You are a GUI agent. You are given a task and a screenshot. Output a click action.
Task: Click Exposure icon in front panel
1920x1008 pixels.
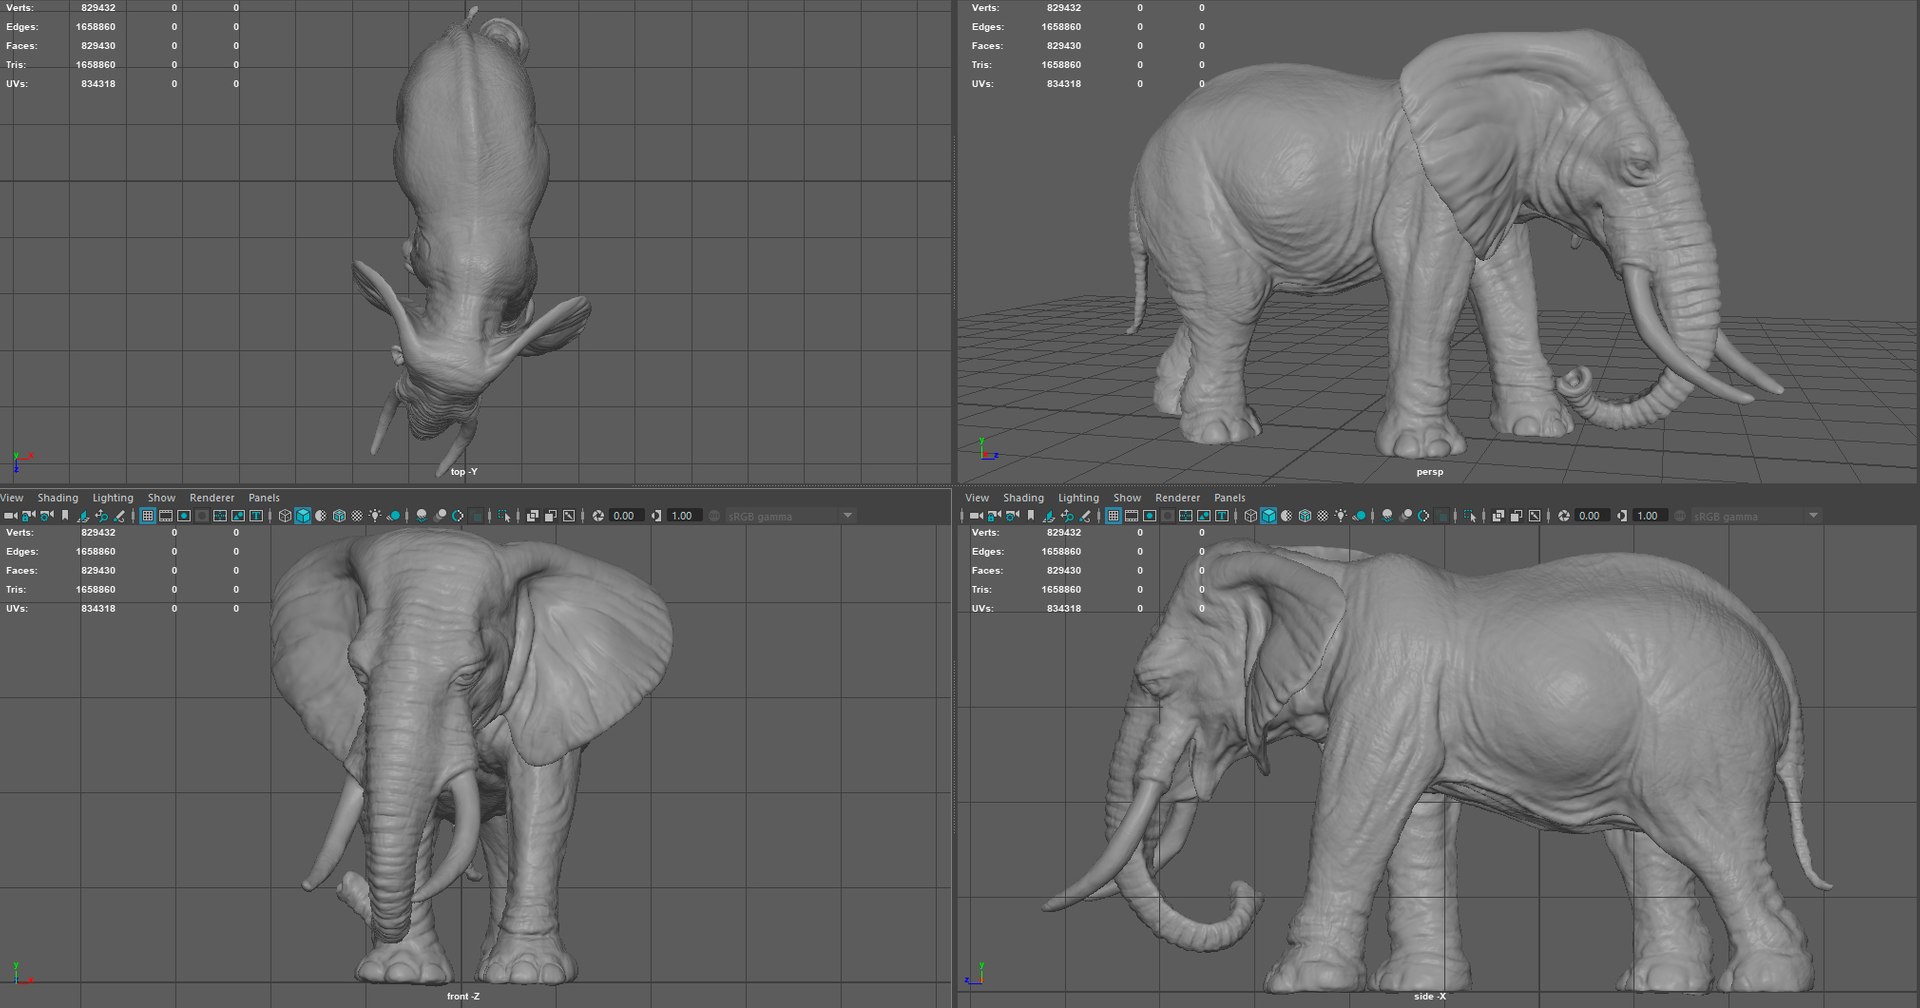click(598, 516)
